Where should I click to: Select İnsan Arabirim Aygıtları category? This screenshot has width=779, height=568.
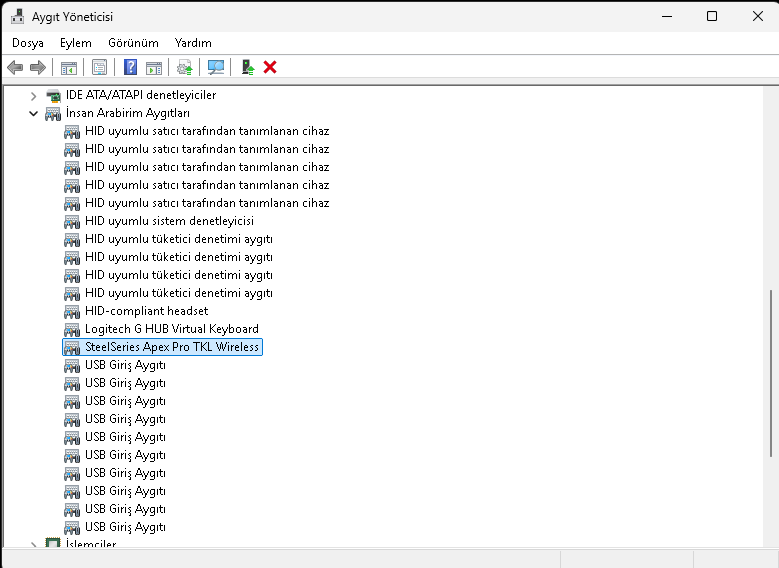click(x=128, y=113)
